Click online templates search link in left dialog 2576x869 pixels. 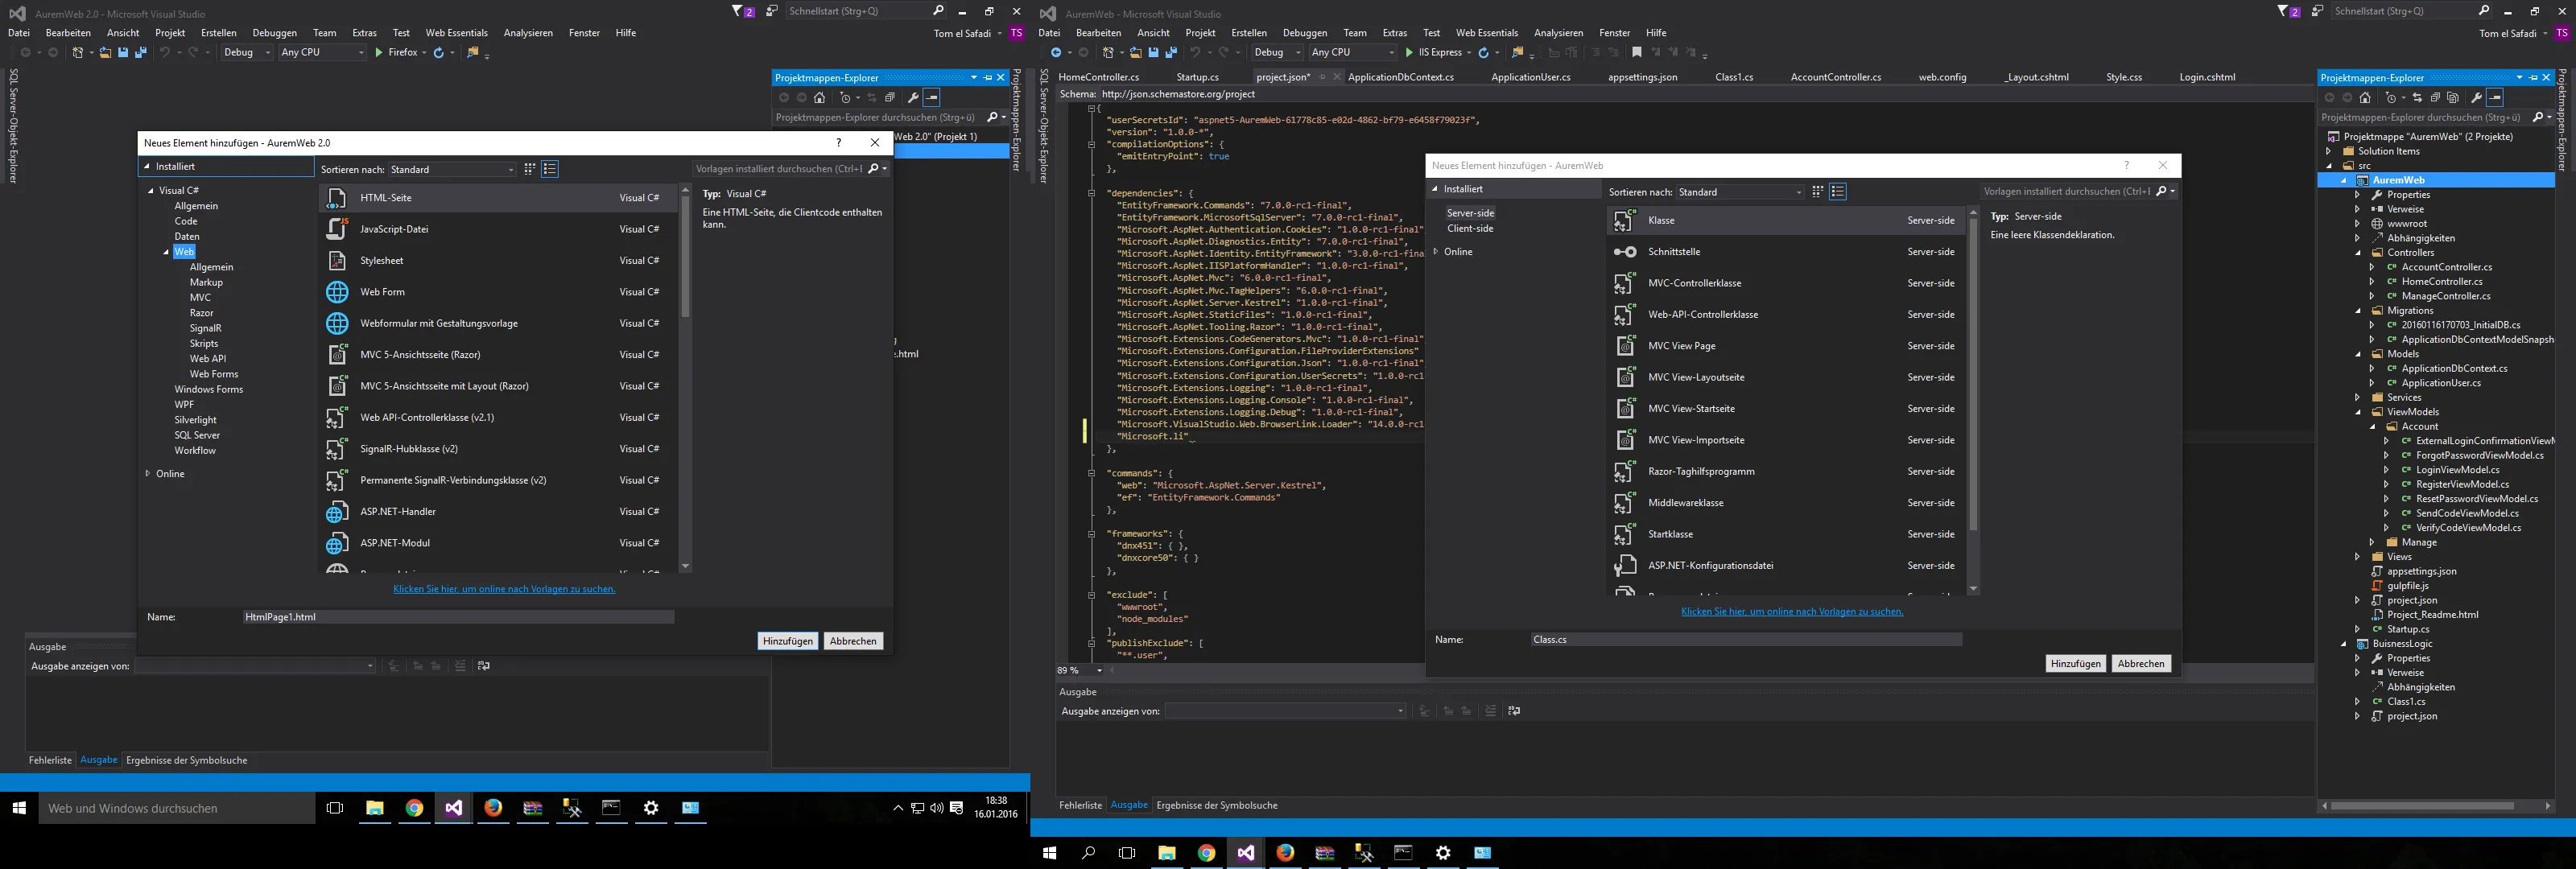[504, 589]
